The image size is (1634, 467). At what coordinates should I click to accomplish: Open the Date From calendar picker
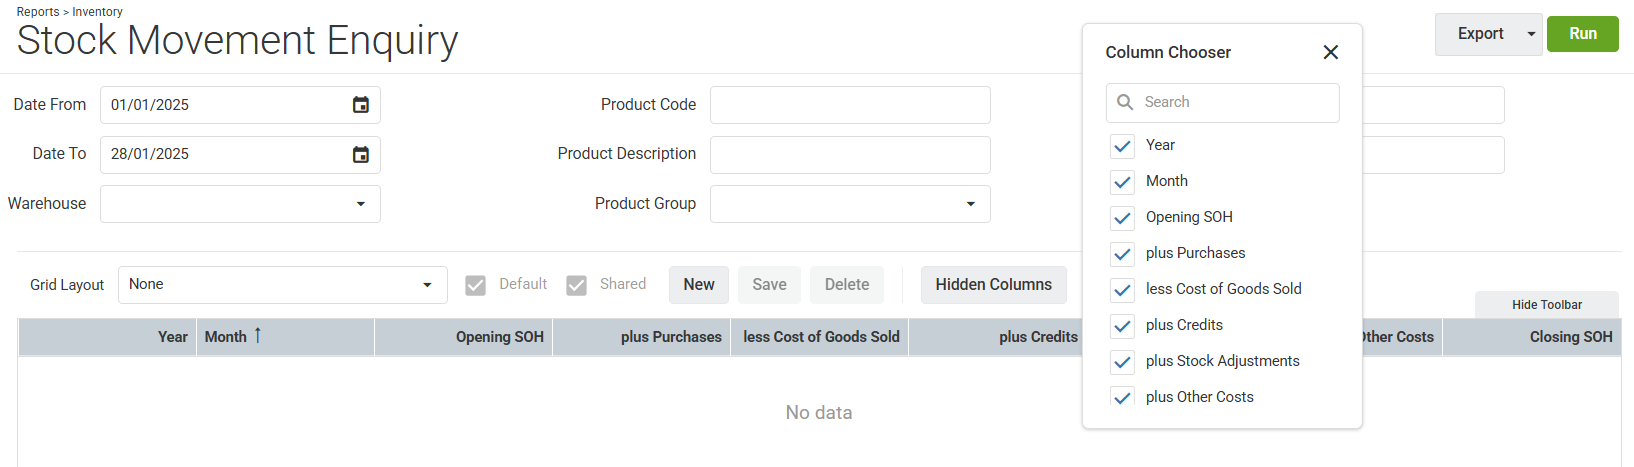361,105
